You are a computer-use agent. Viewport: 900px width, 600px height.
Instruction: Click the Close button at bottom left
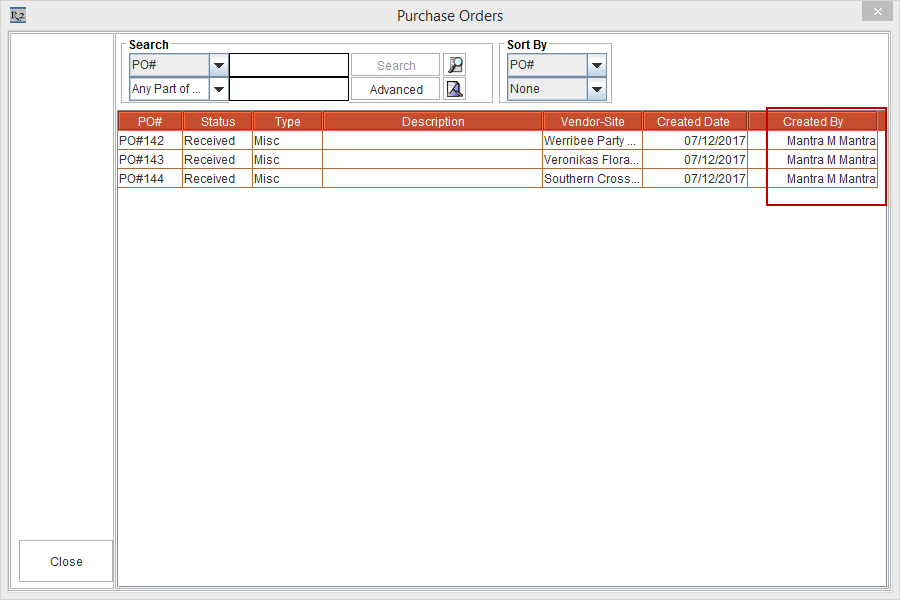pos(66,561)
